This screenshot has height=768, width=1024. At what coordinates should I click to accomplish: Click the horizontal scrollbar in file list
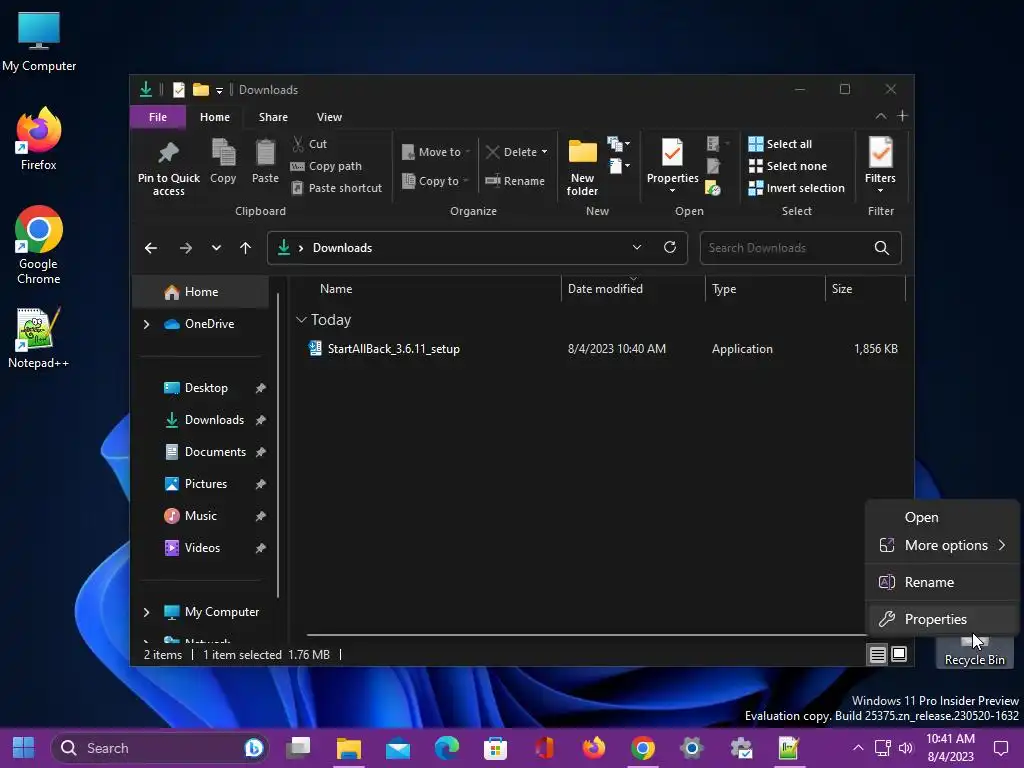tap(586, 635)
